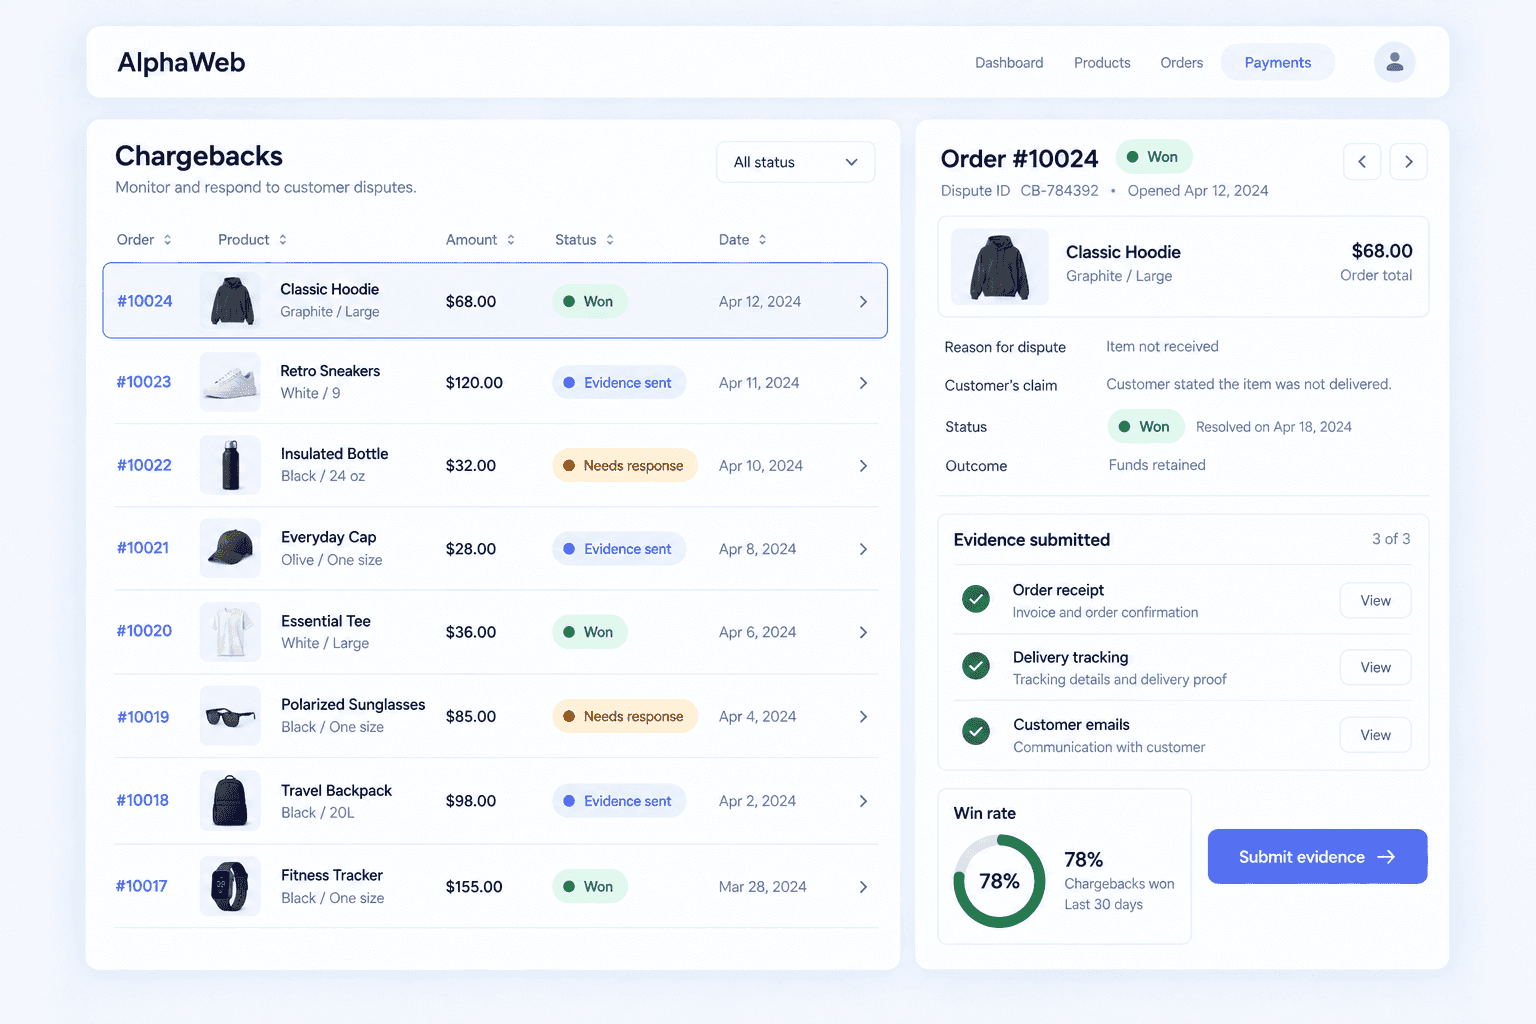1536x1024 pixels.
Task: Click the Classic Hoodie image in order details
Action: click(x=999, y=267)
